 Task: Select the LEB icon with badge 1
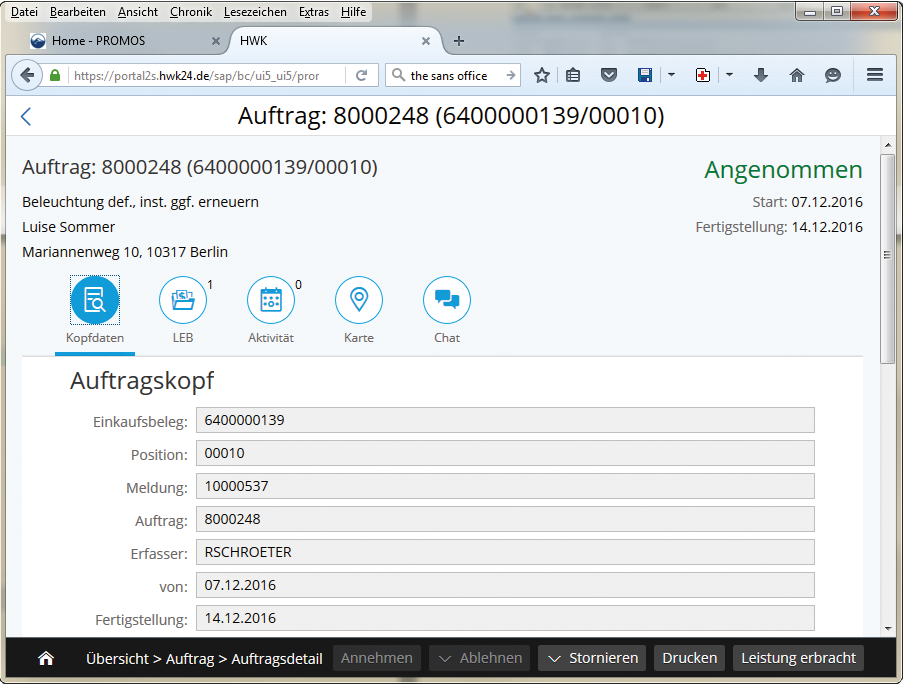click(x=182, y=299)
